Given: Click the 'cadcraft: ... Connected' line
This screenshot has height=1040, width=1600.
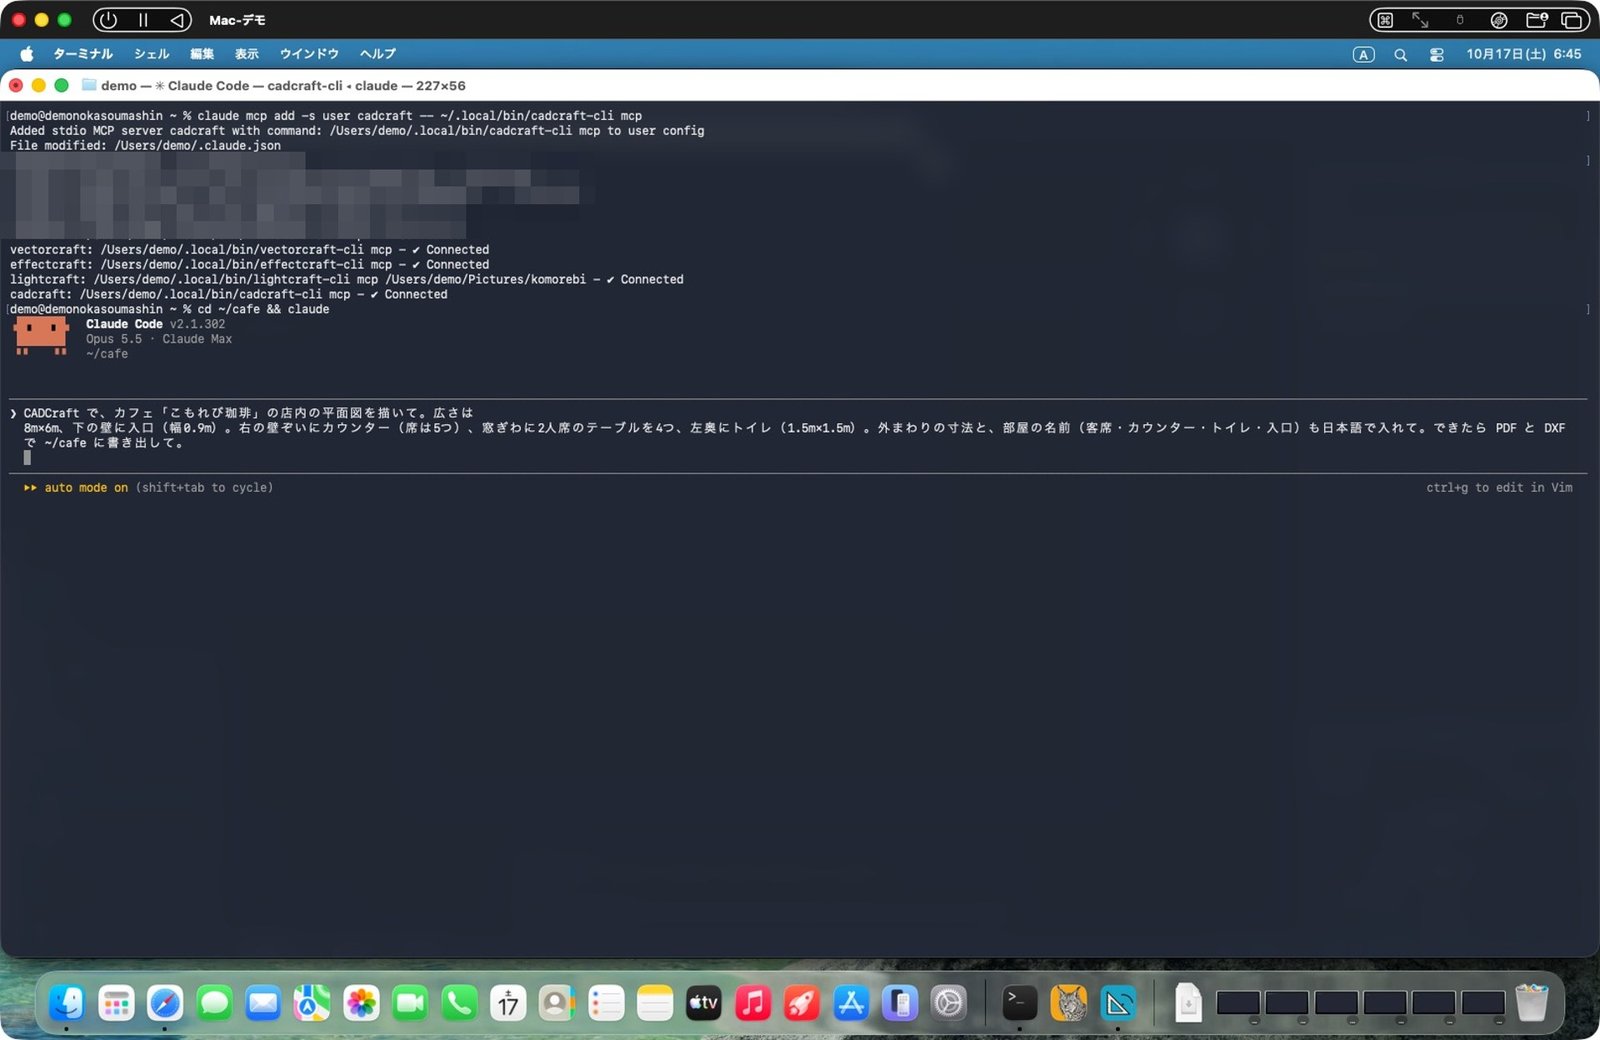Looking at the screenshot, I should click(229, 295).
